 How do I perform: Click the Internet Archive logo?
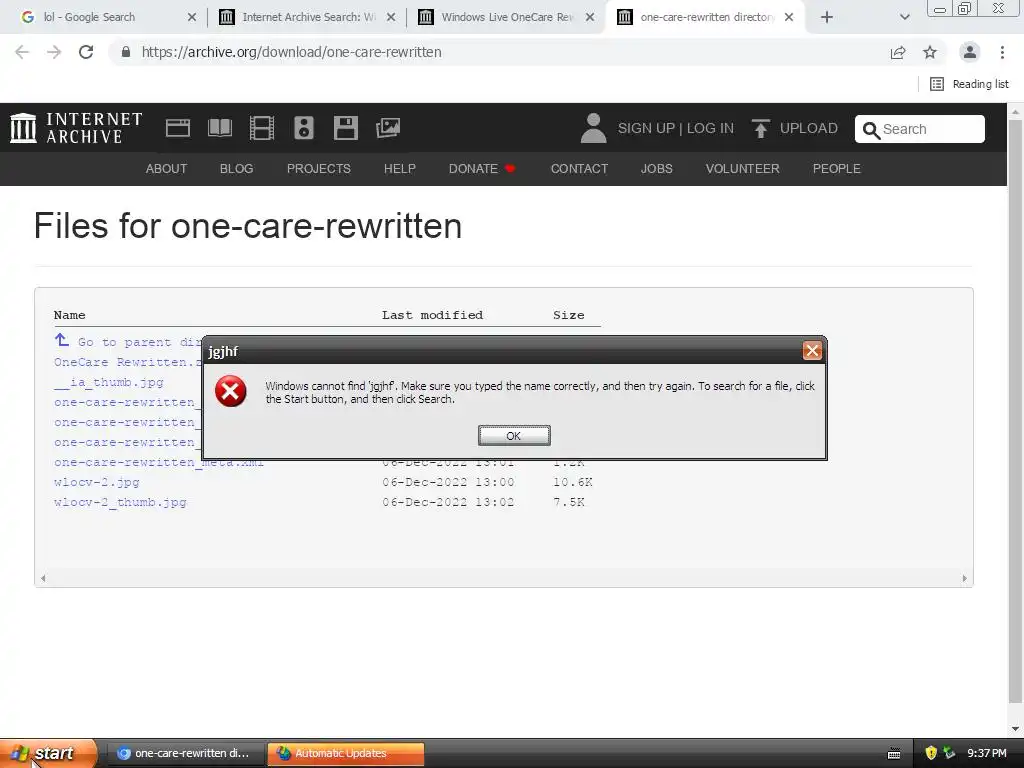76,128
